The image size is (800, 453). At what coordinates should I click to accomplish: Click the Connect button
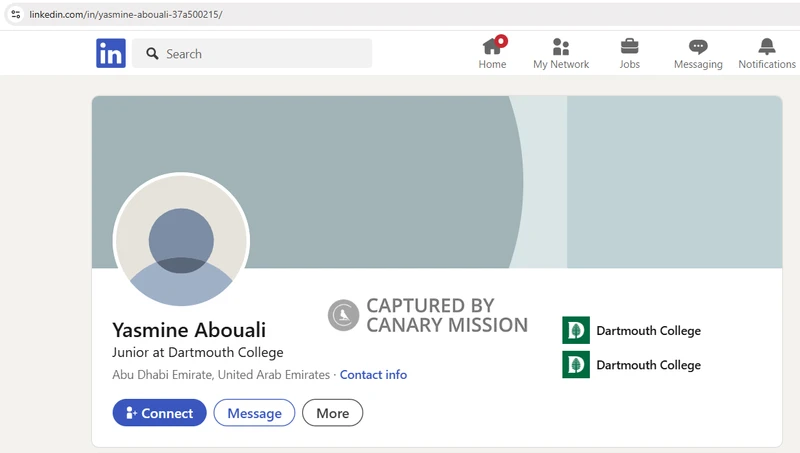coord(159,413)
